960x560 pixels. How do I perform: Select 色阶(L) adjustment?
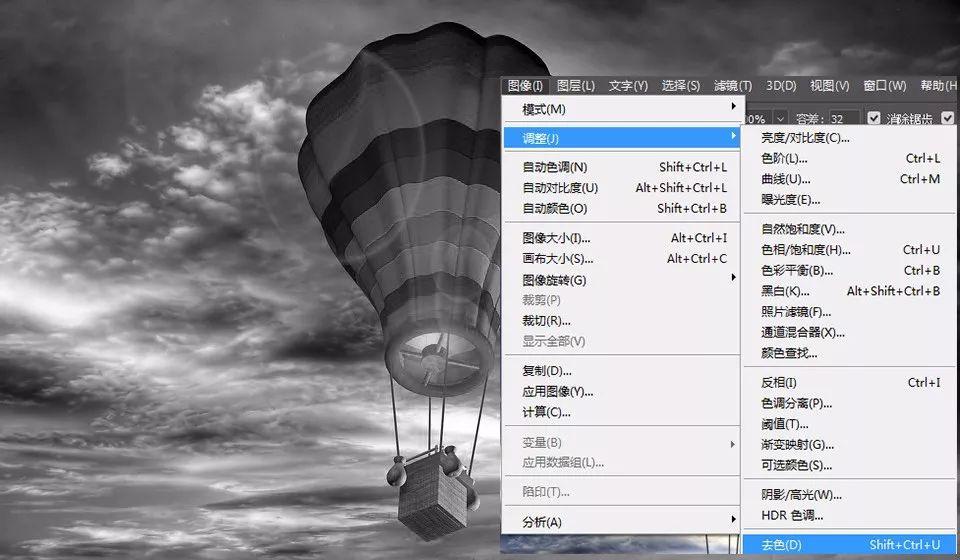[x=850, y=159]
